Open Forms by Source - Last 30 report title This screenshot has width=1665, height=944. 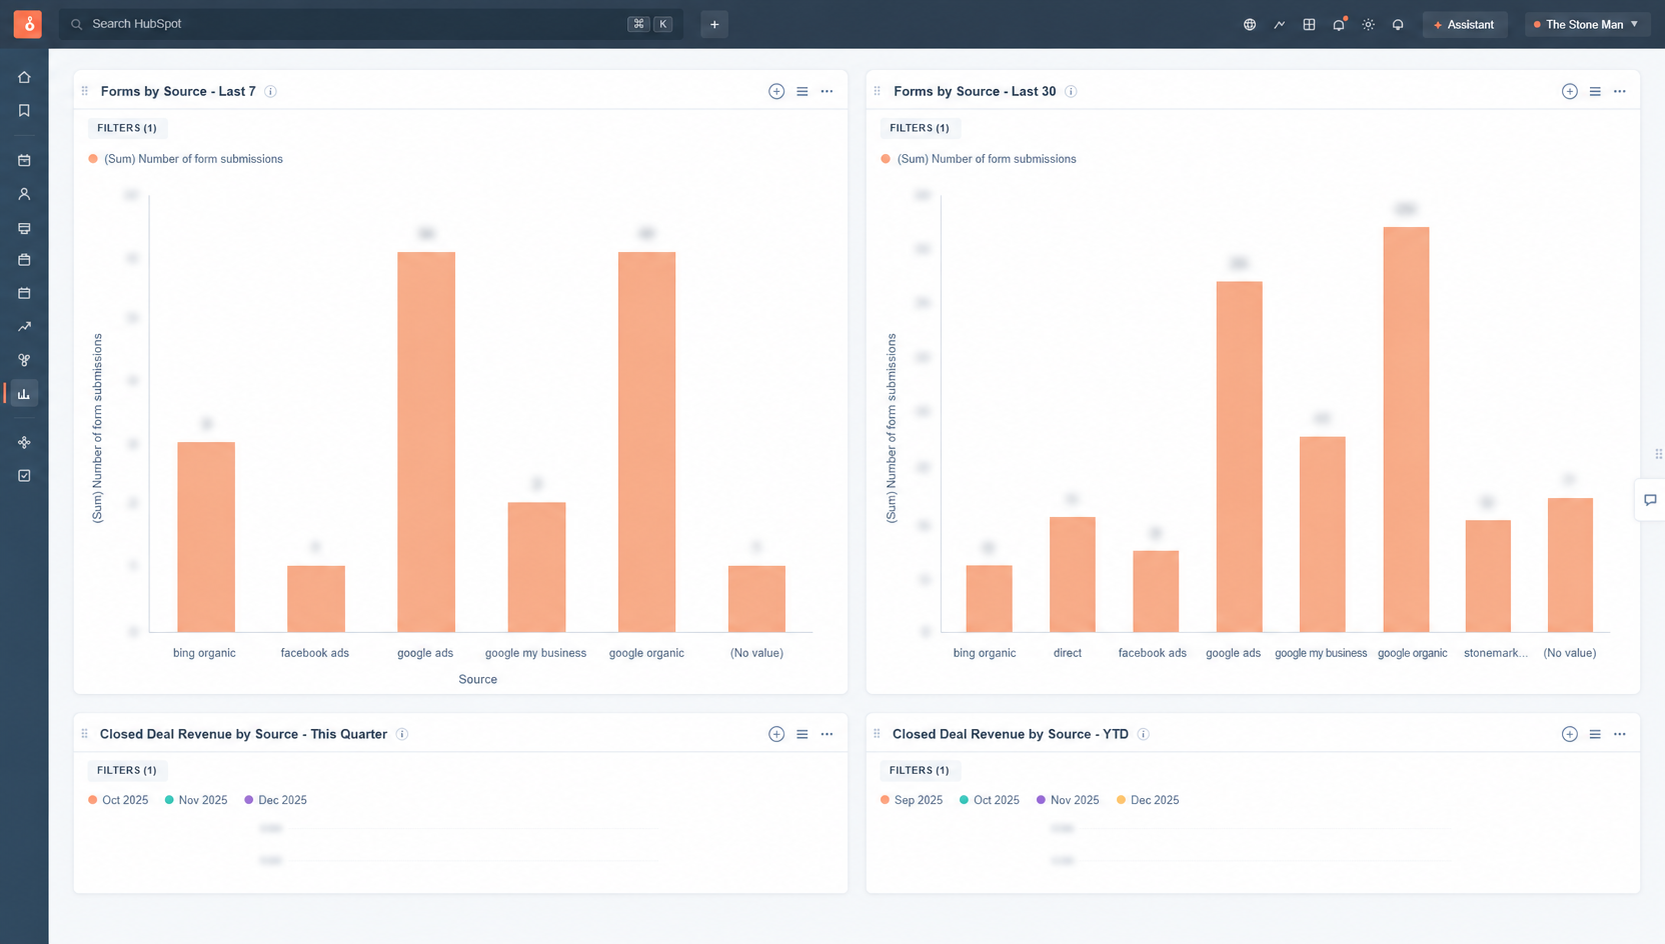coord(975,91)
